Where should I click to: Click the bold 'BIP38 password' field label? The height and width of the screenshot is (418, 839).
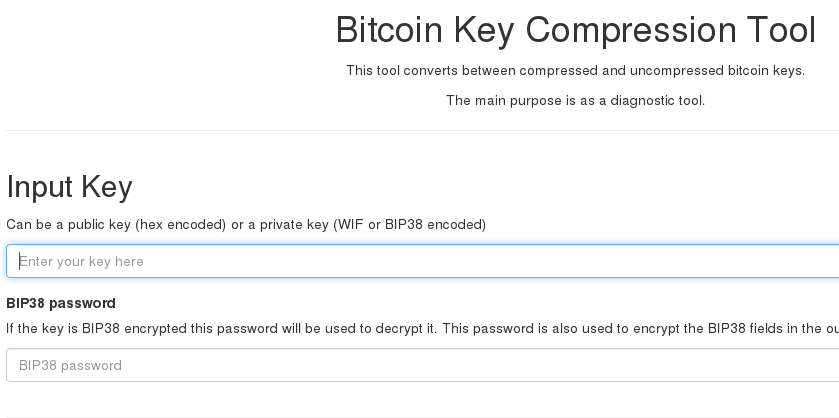click(61, 303)
